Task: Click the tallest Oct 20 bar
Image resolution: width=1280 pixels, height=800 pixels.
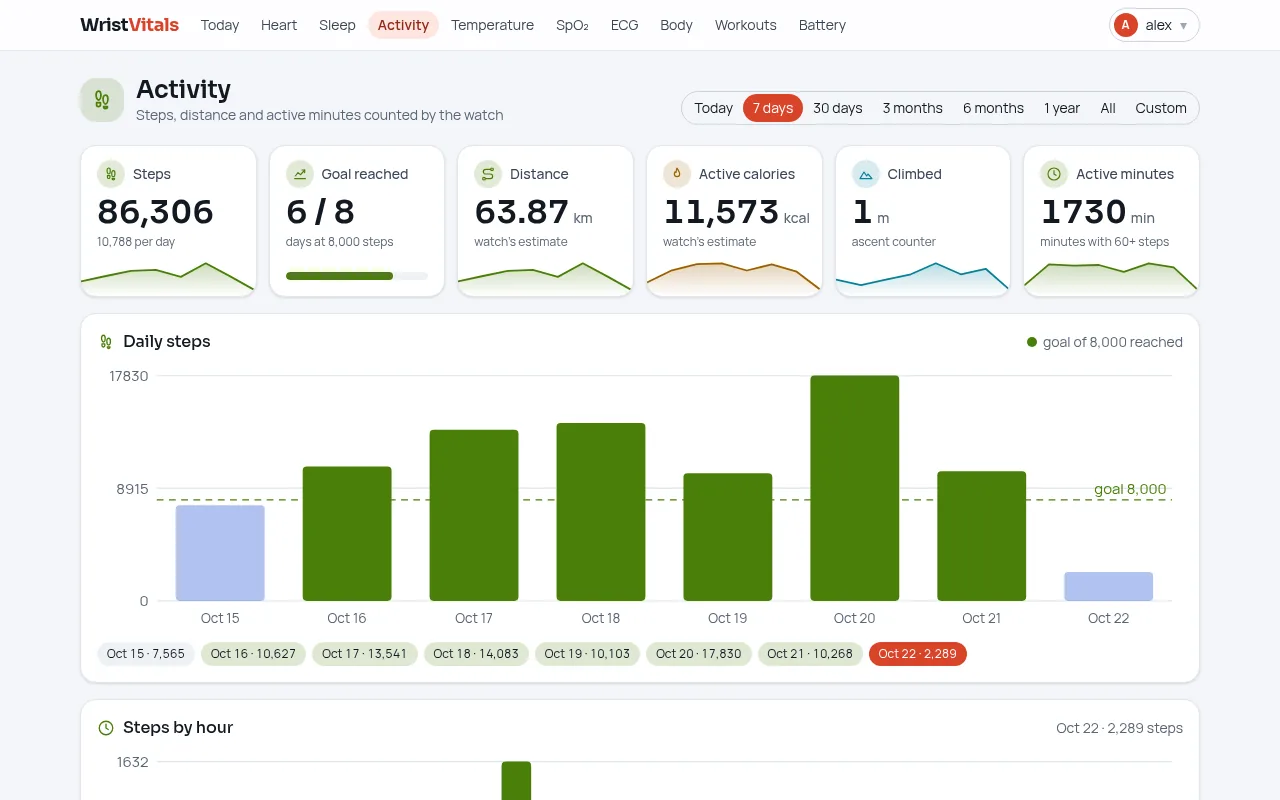Action: click(x=855, y=488)
